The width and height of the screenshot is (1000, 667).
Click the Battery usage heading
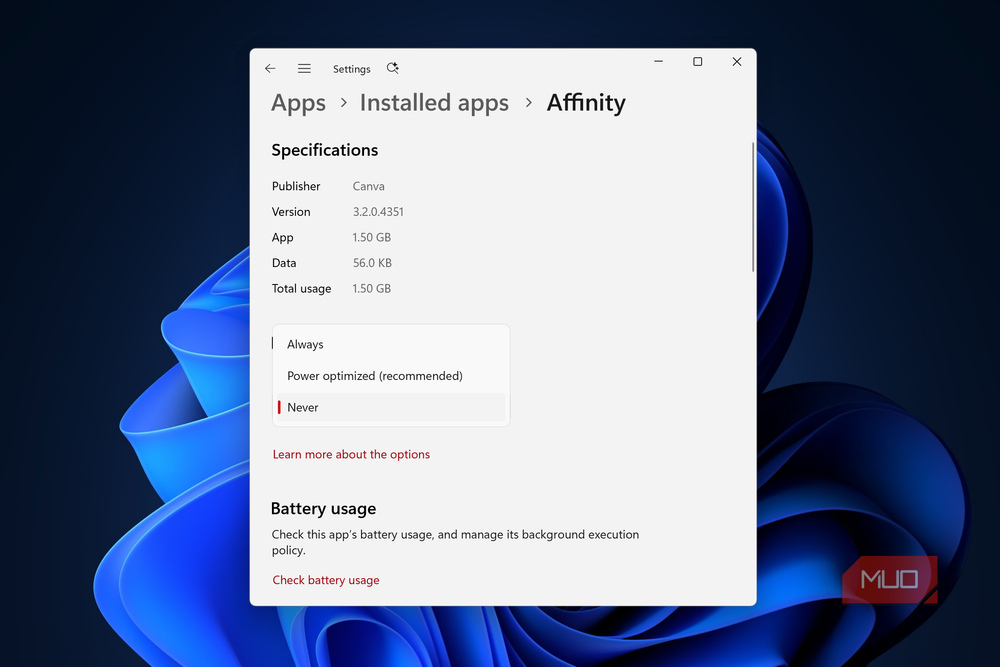323,509
